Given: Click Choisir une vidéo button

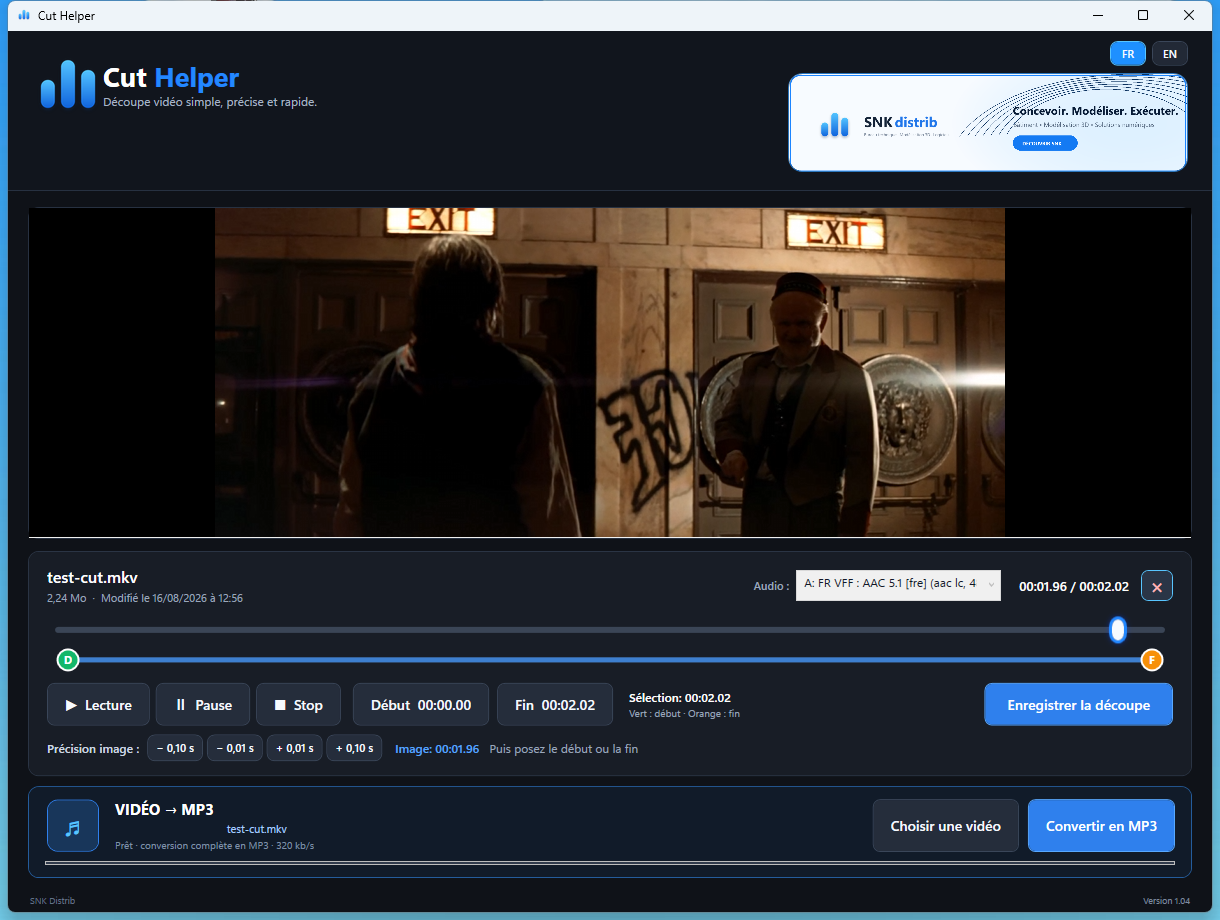Looking at the screenshot, I should 946,826.
